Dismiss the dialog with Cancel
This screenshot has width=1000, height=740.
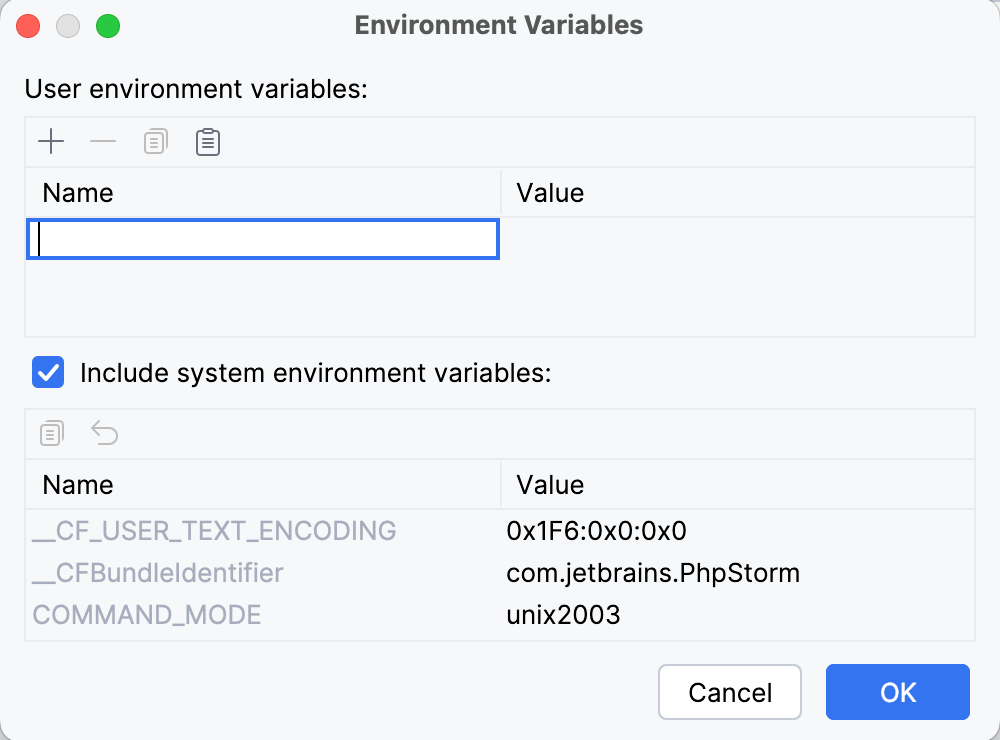(x=729, y=691)
